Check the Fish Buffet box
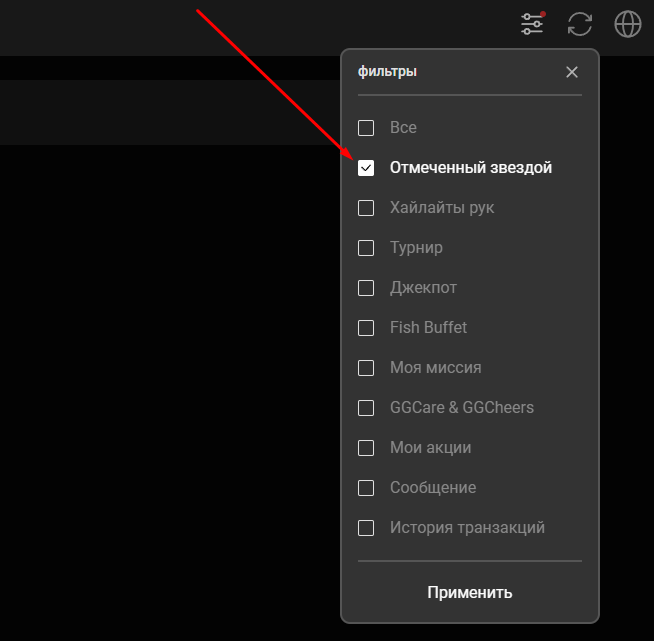The height and width of the screenshot is (641, 654). tap(366, 328)
